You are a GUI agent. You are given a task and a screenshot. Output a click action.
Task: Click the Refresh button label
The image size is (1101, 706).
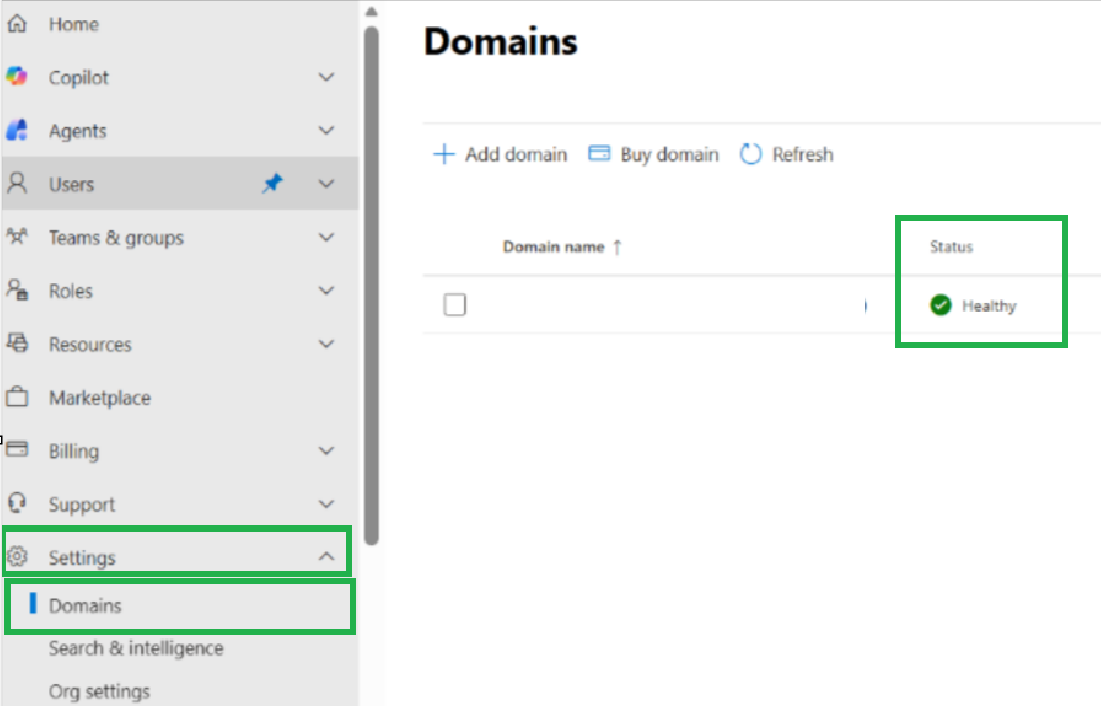(x=803, y=155)
